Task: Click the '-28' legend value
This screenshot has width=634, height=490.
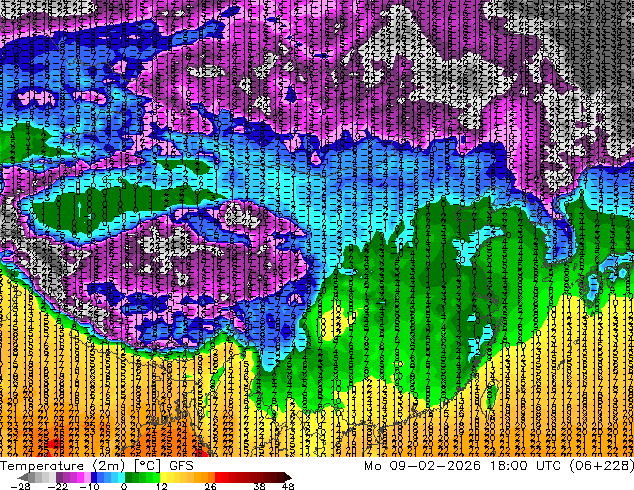Action: (21, 486)
